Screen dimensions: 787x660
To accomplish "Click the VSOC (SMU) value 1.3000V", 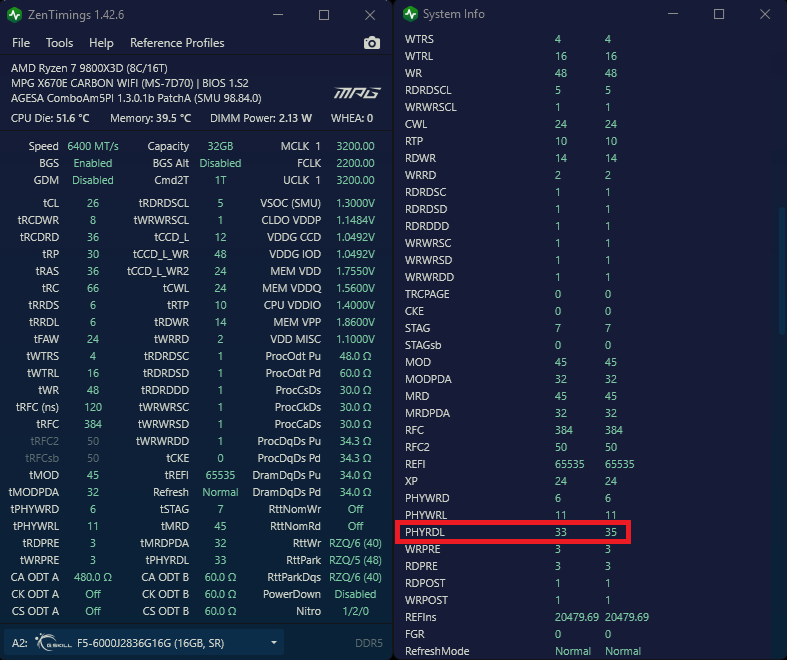I will (x=355, y=203).
